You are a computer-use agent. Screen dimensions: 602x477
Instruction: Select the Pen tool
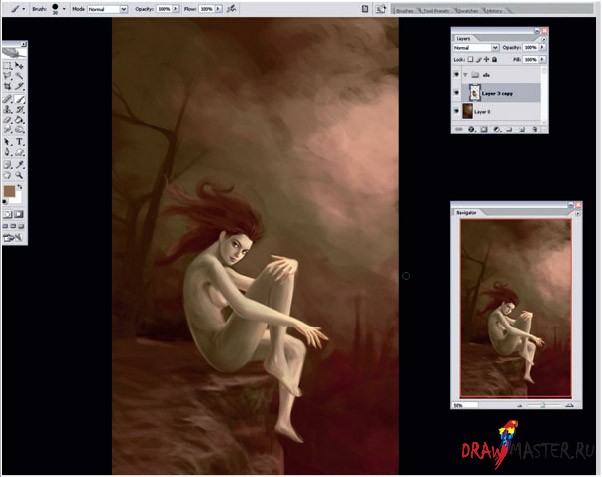click(8, 152)
